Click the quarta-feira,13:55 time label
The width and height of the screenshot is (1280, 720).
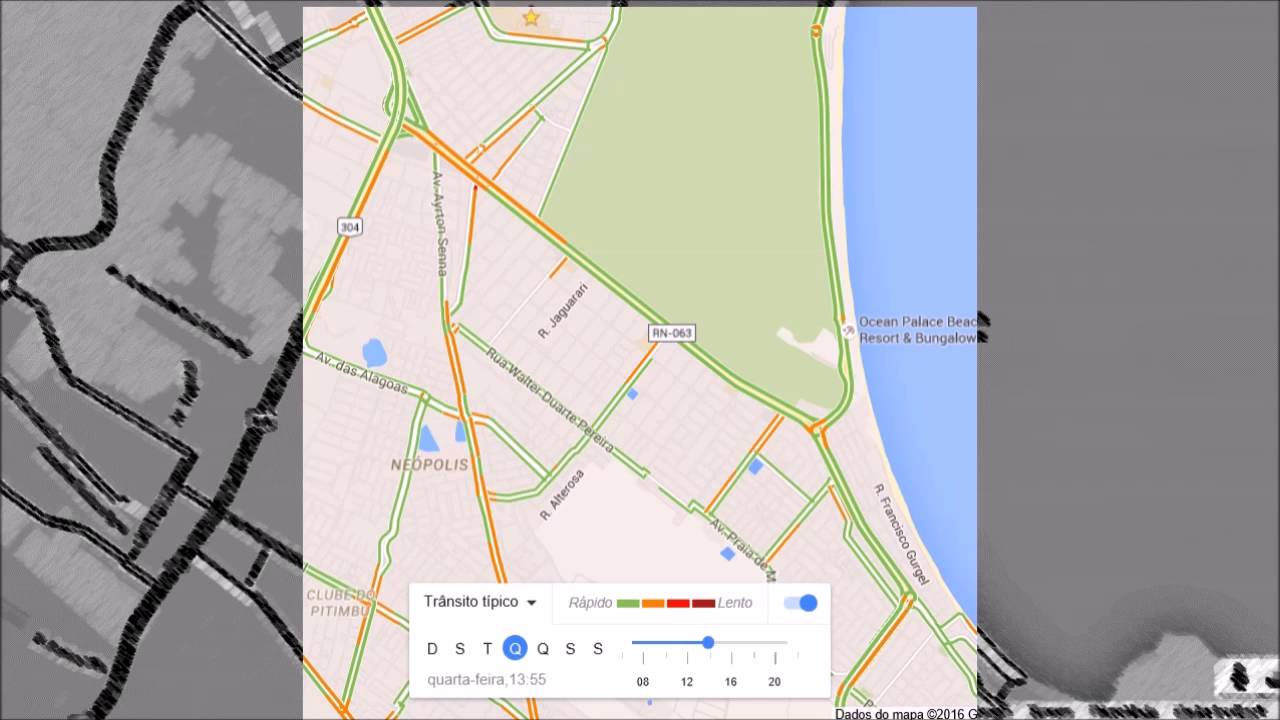(x=486, y=680)
